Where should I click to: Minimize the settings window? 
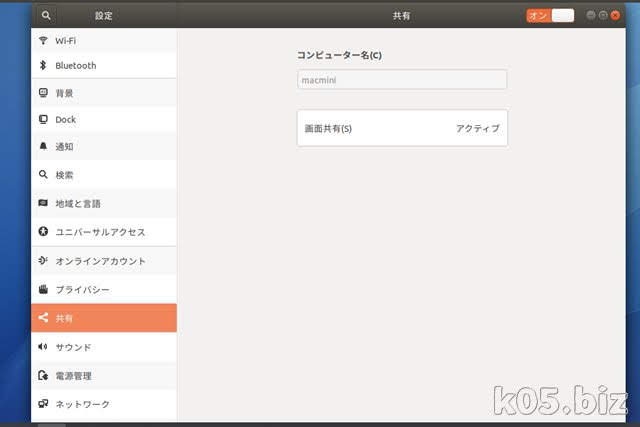[x=591, y=15]
